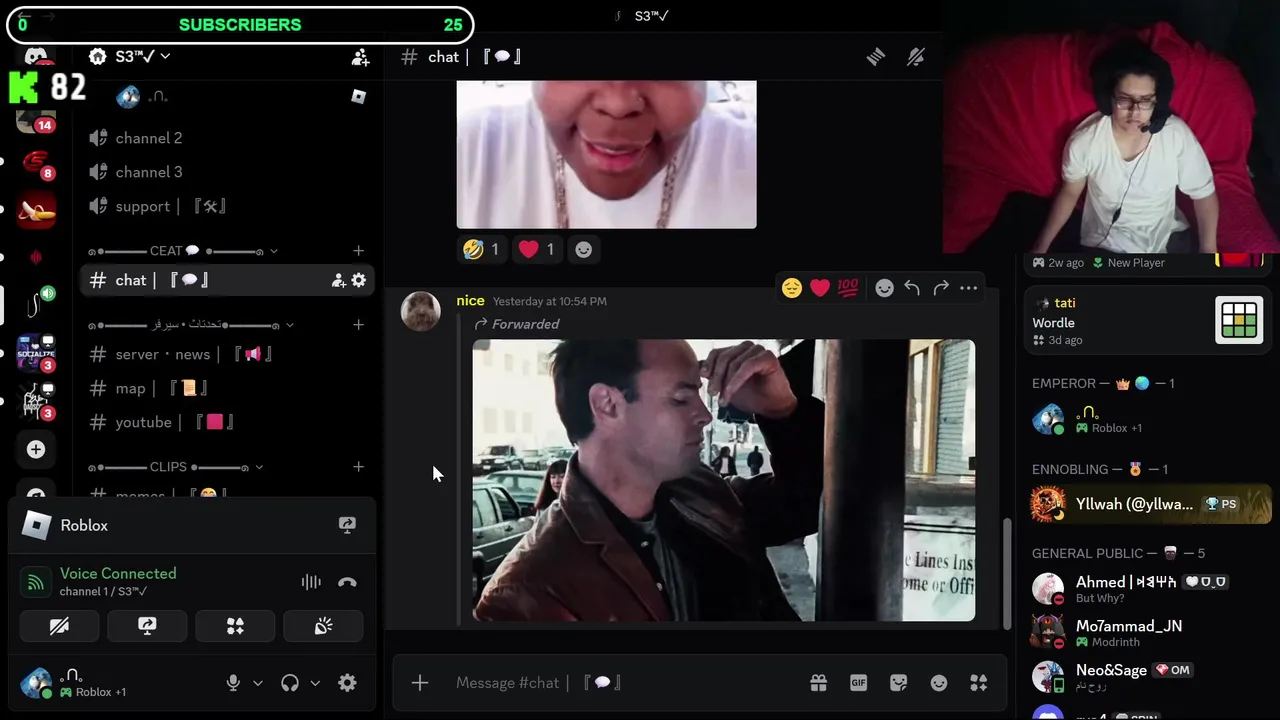Collapse the Arabic-named category chevron
The height and width of the screenshot is (720, 1280).
point(289,325)
